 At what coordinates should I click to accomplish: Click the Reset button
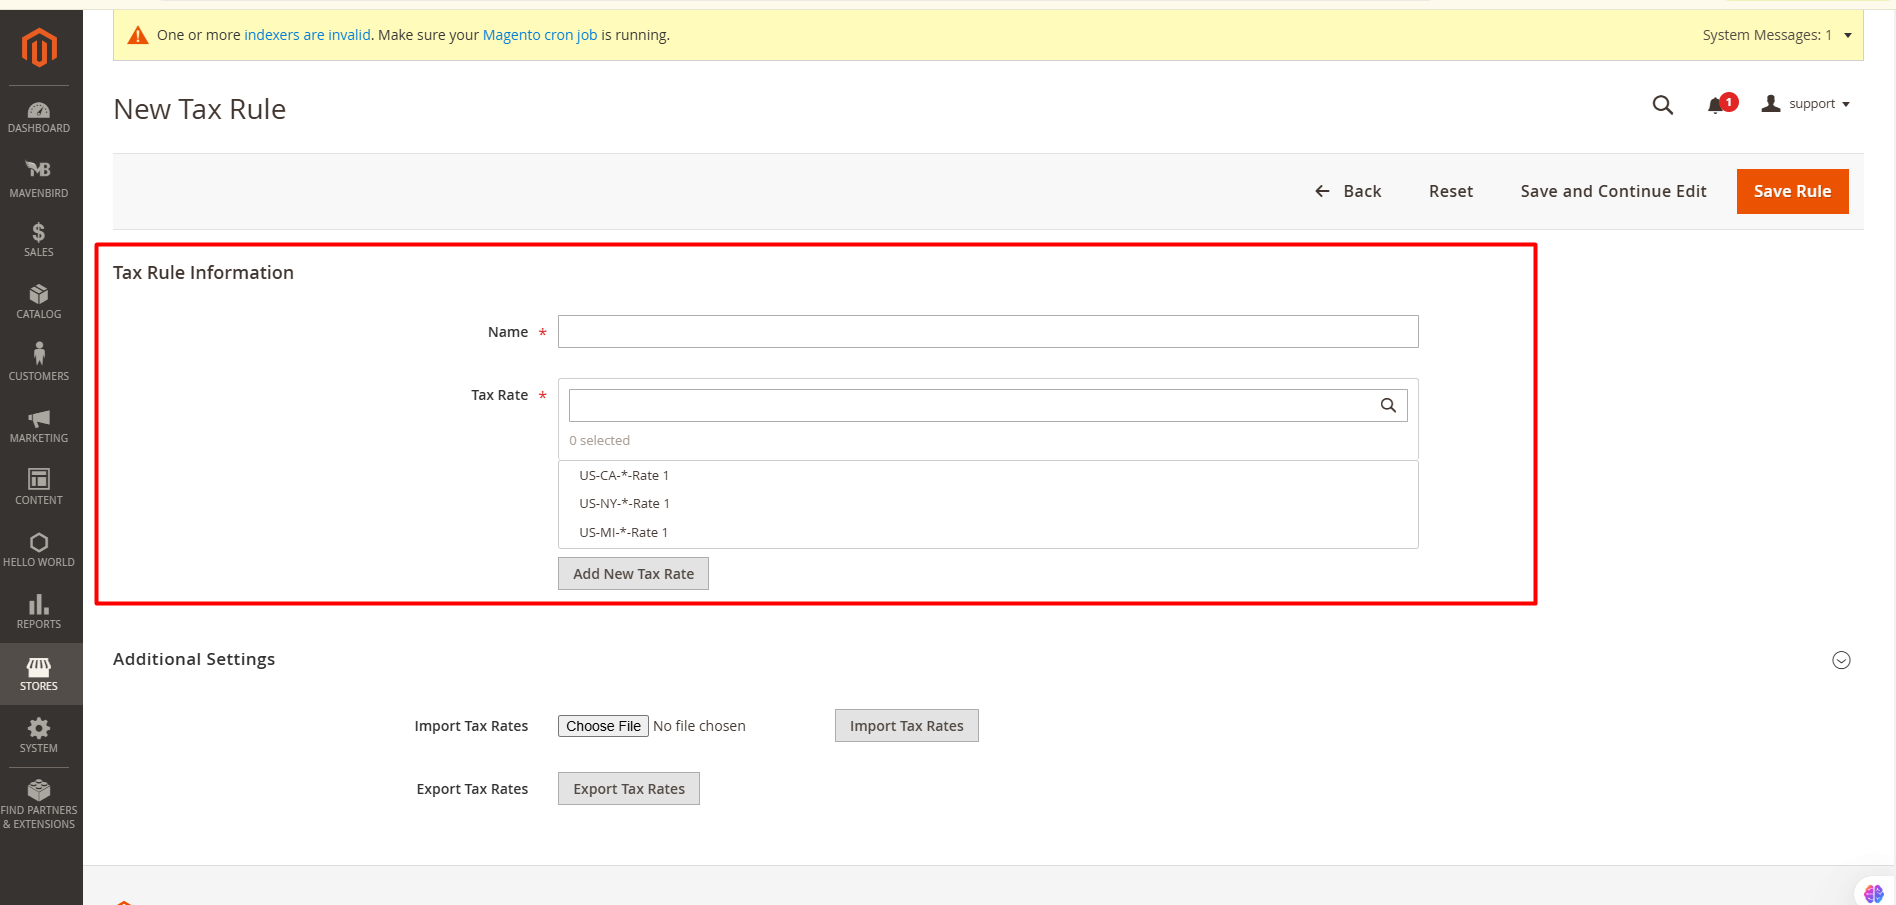[x=1450, y=191]
